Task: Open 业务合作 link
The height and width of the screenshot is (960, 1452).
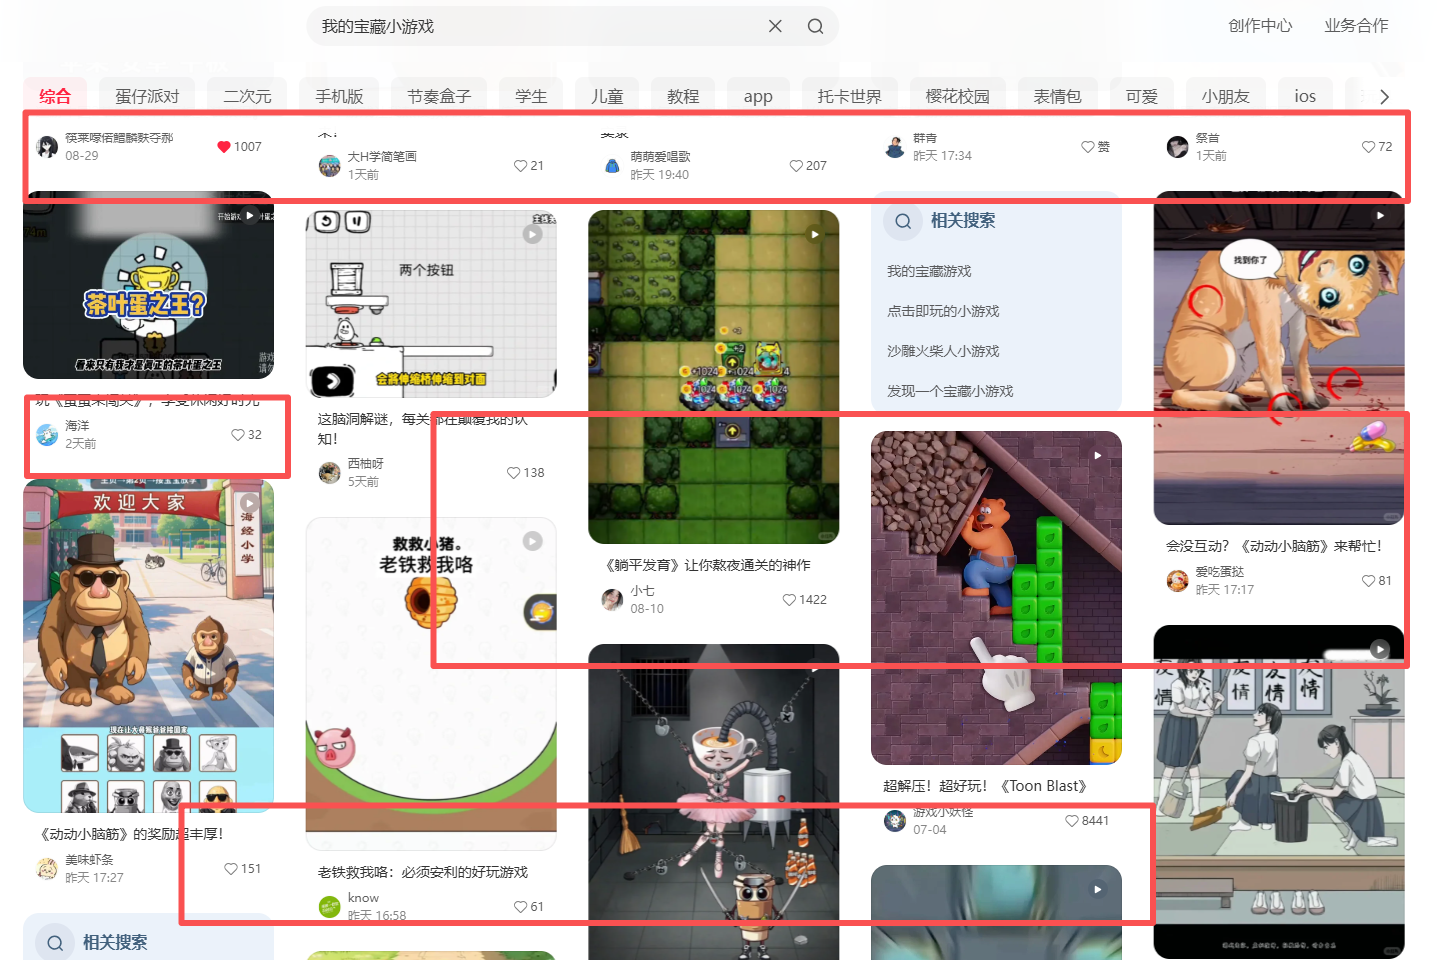Action: [x=1356, y=26]
